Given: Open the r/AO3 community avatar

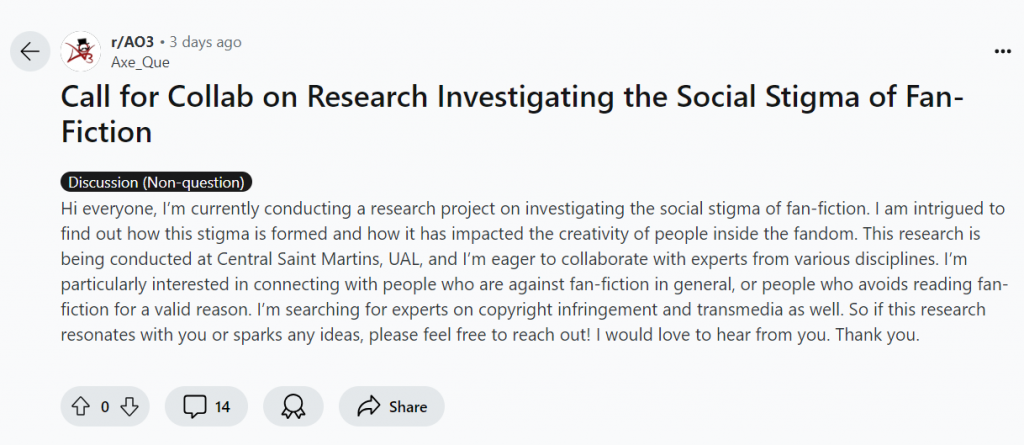Looking at the screenshot, I should [80, 52].
